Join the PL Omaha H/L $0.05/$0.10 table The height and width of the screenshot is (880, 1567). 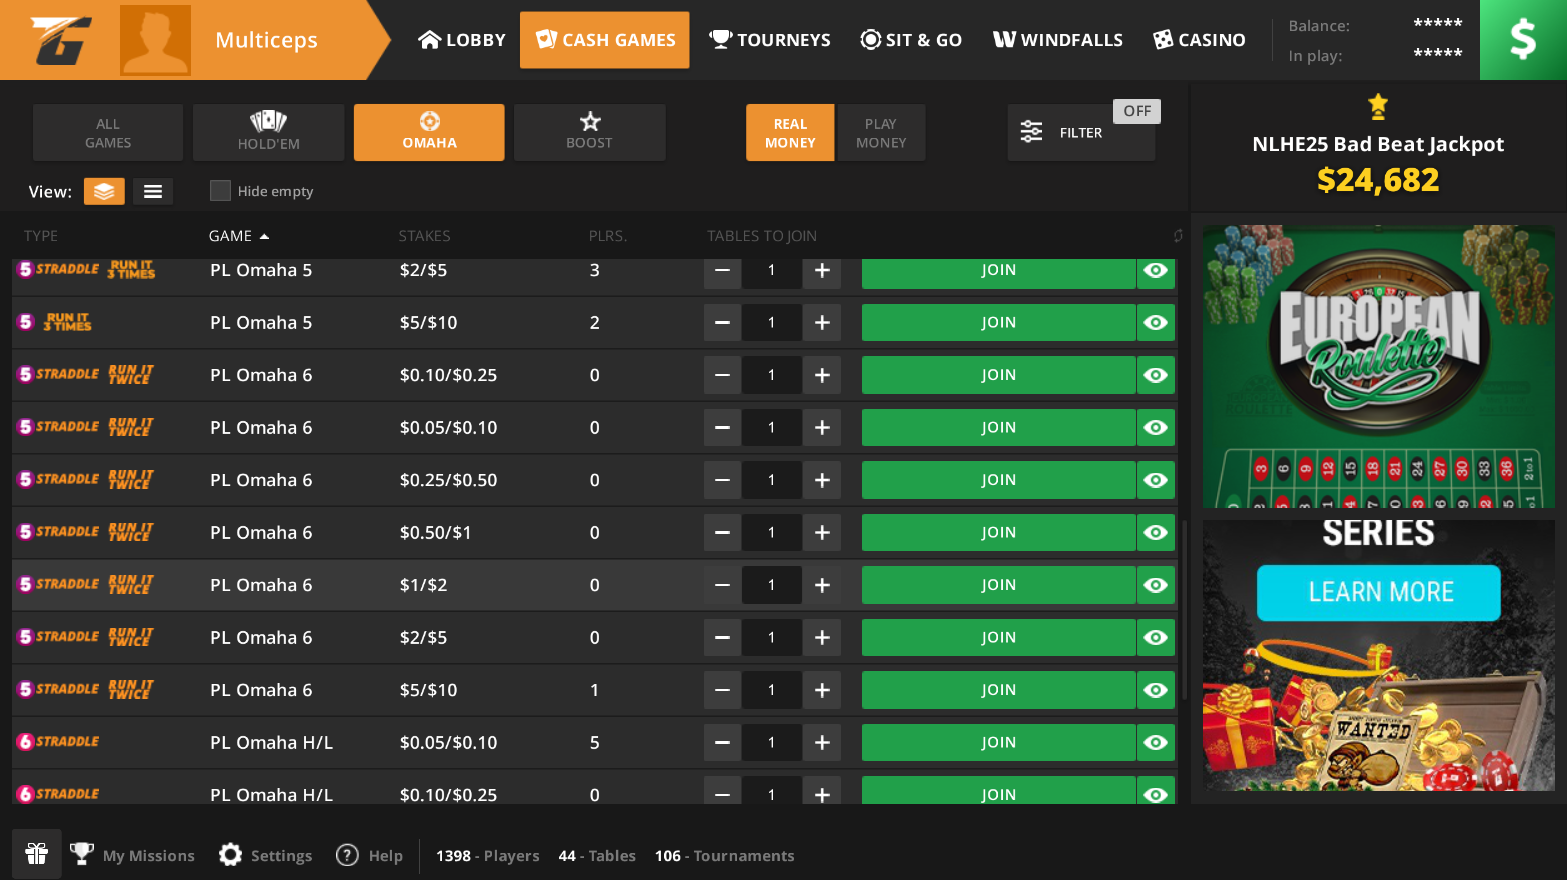click(998, 743)
